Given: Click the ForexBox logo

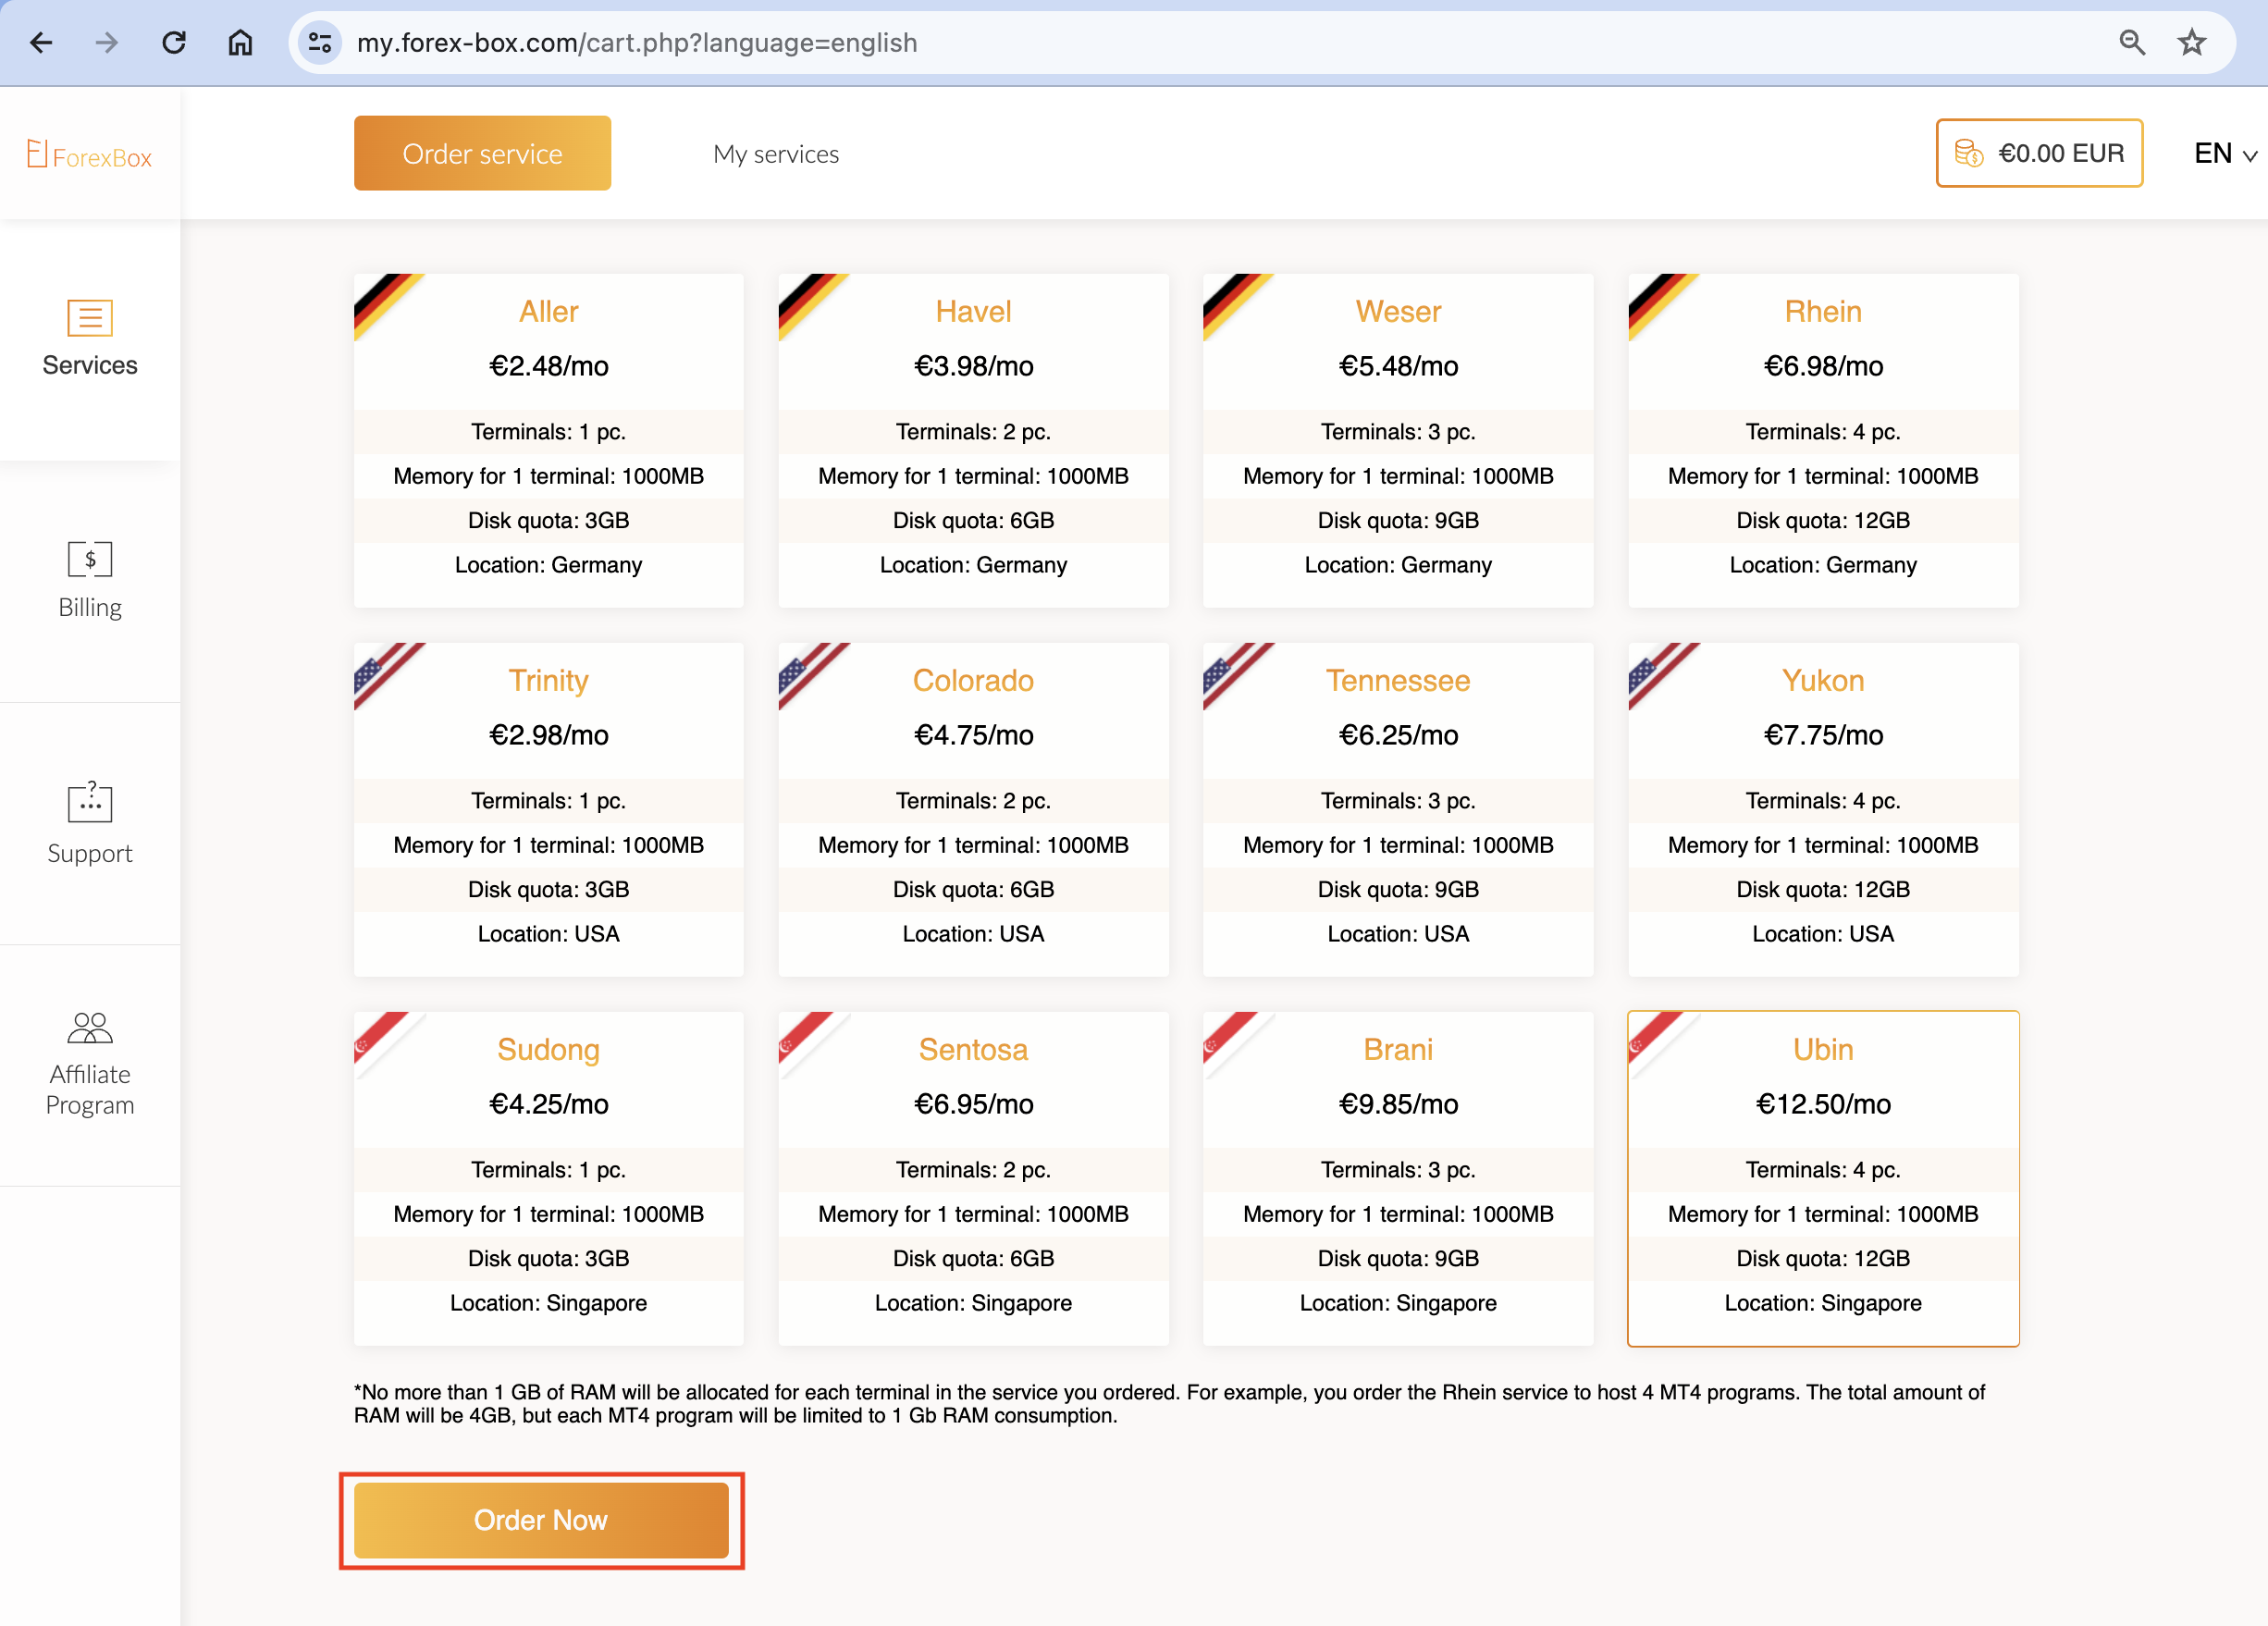Looking at the screenshot, I should pyautogui.click(x=90, y=155).
